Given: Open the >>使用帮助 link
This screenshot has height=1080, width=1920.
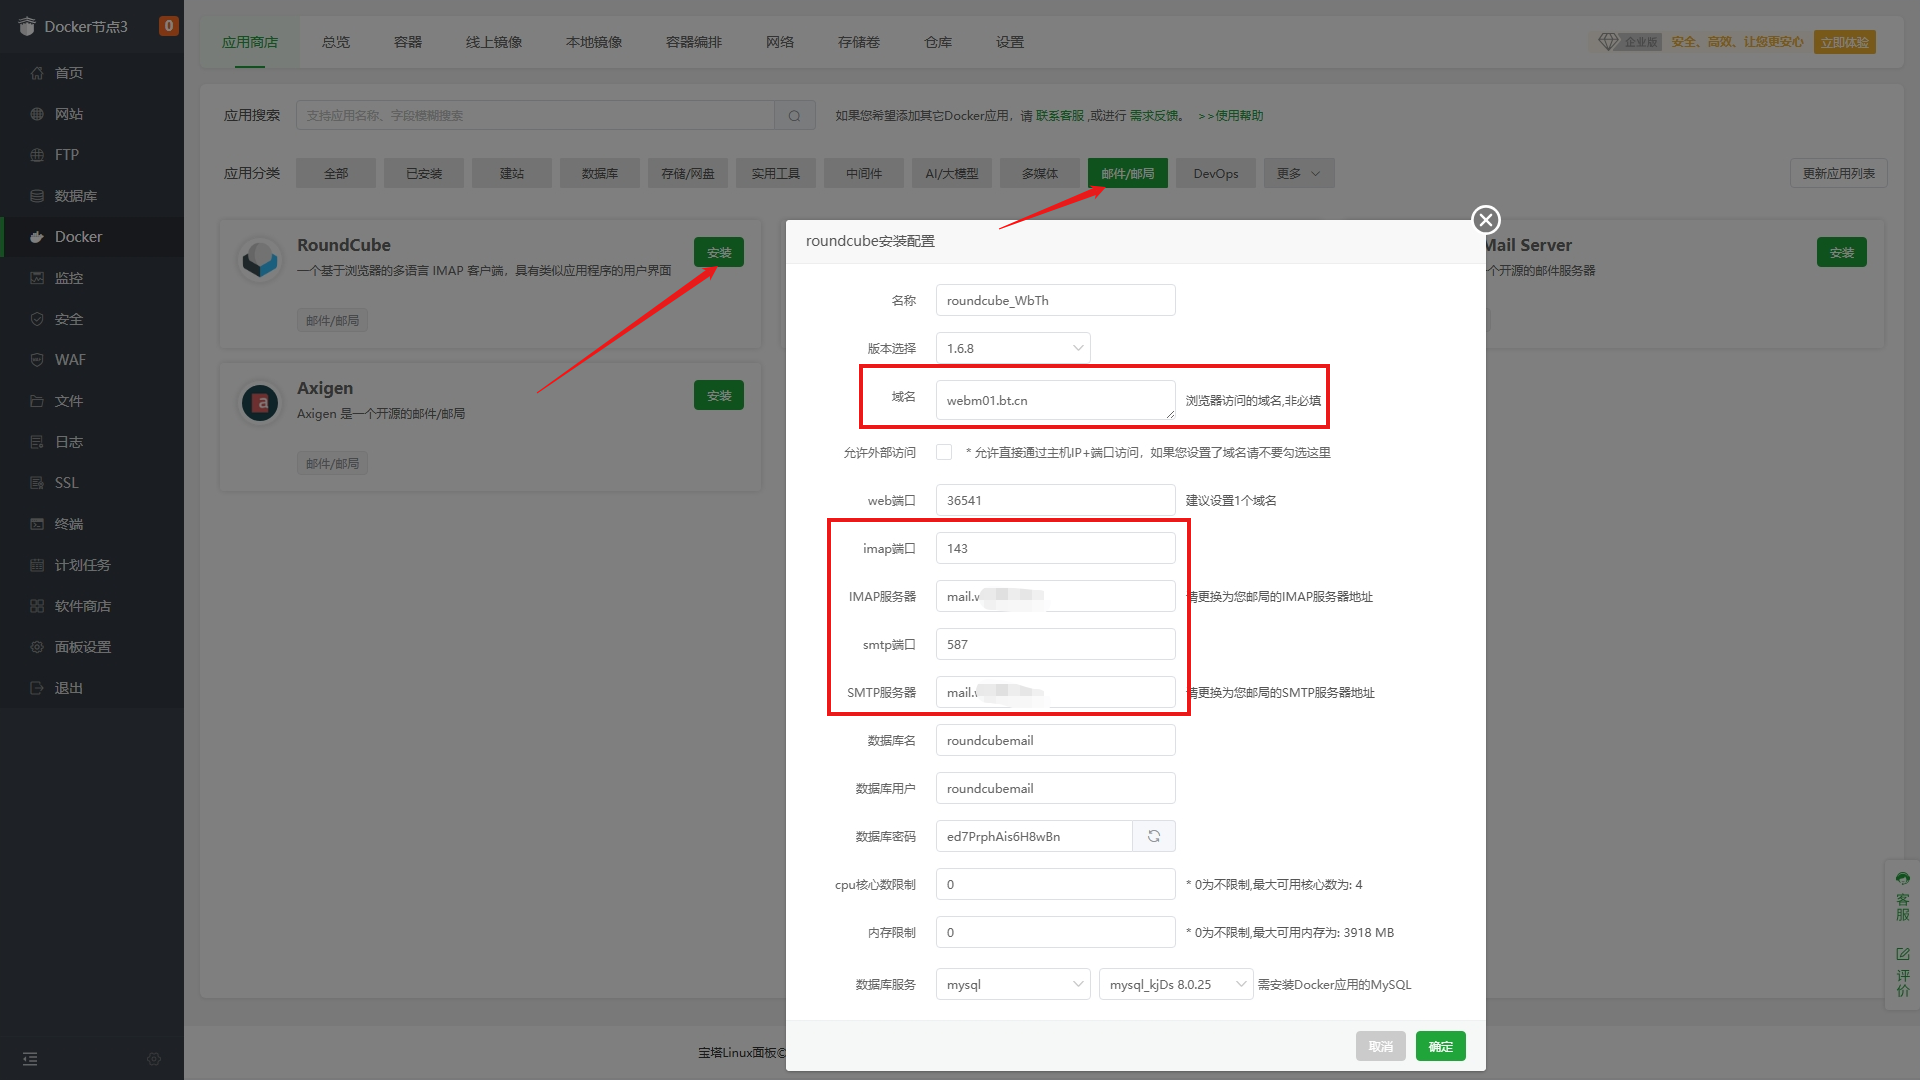Looking at the screenshot, I should coord(1231,116).
